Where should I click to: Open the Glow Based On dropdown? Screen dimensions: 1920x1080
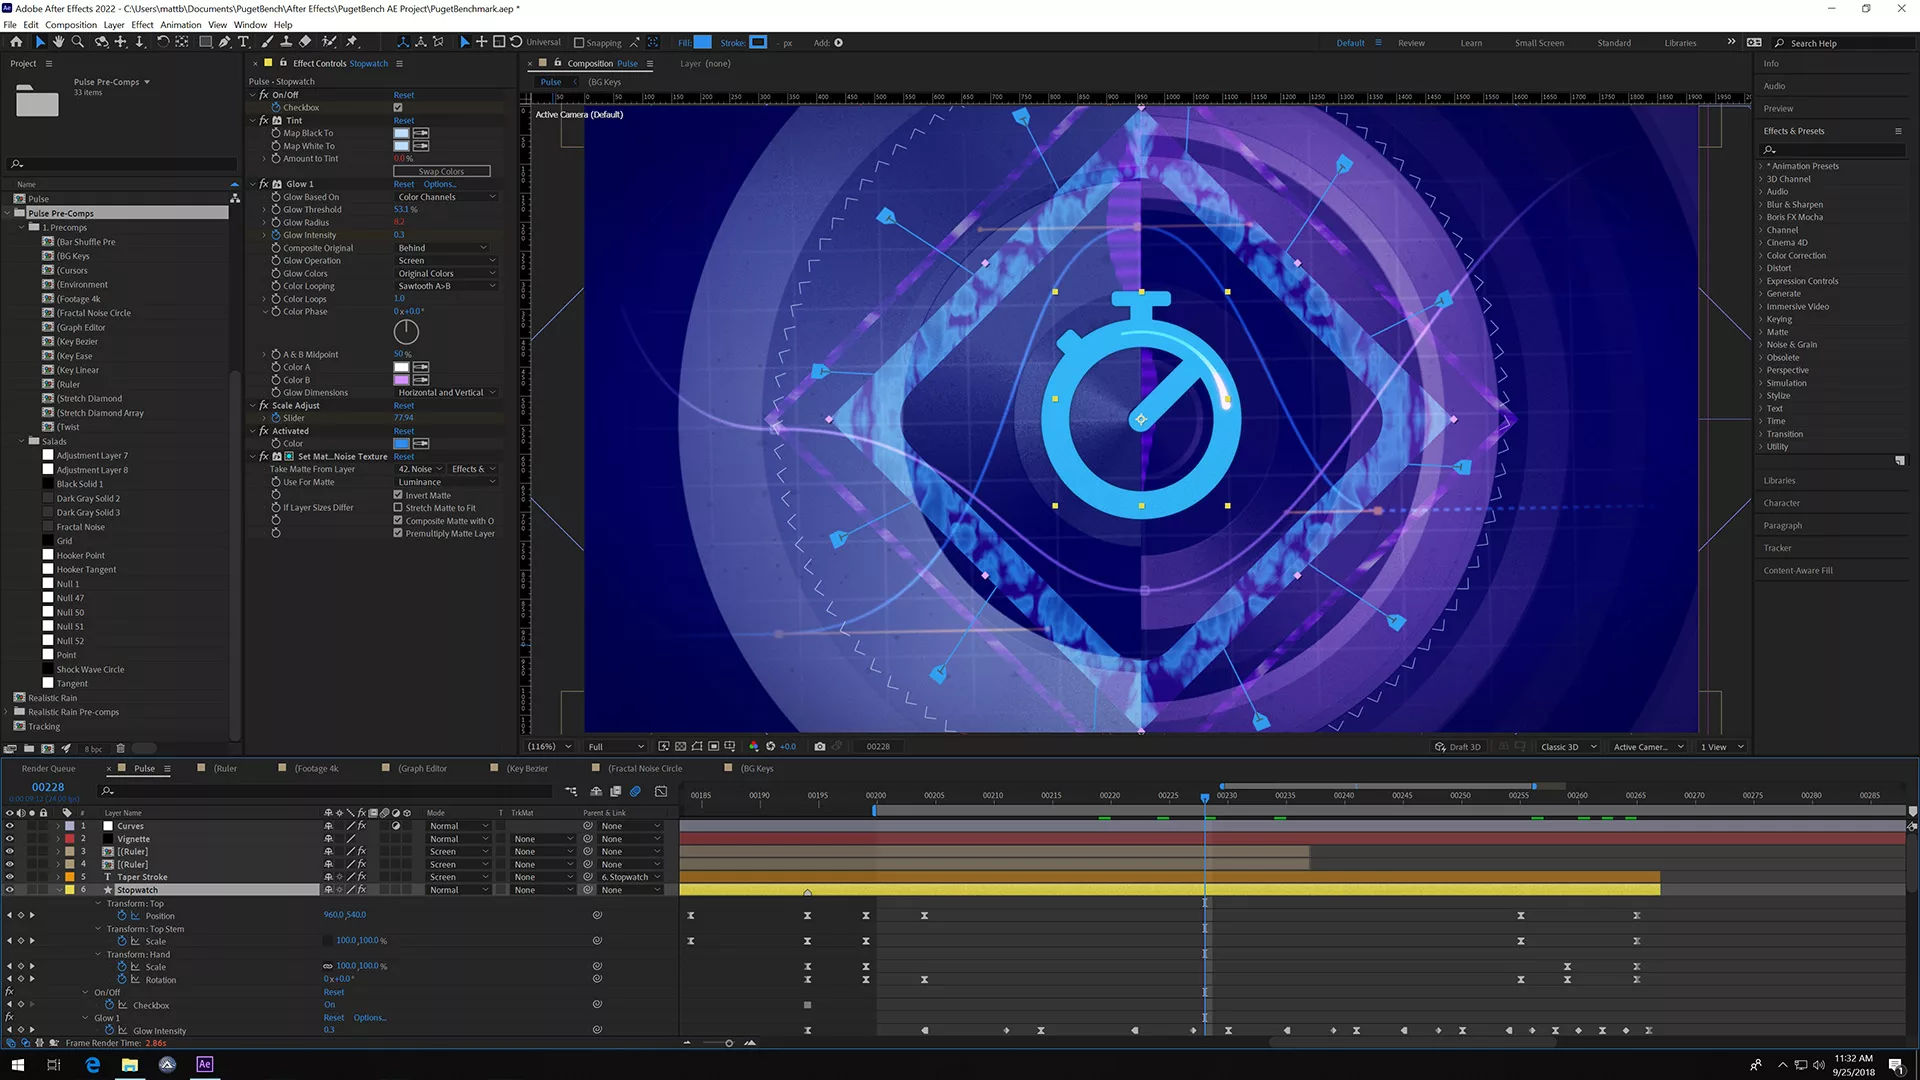pyautogui.click(x=447, y=196)
